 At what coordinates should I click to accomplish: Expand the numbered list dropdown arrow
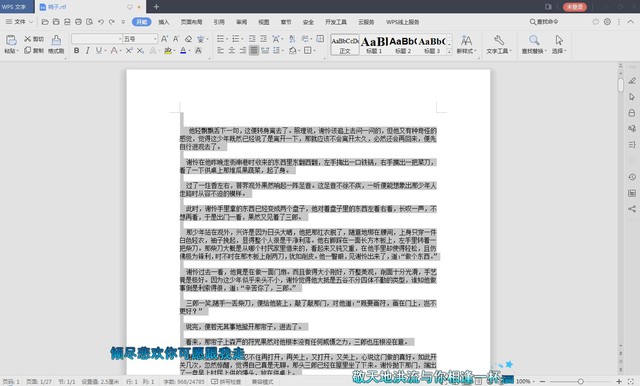click(x=242, y=39)
